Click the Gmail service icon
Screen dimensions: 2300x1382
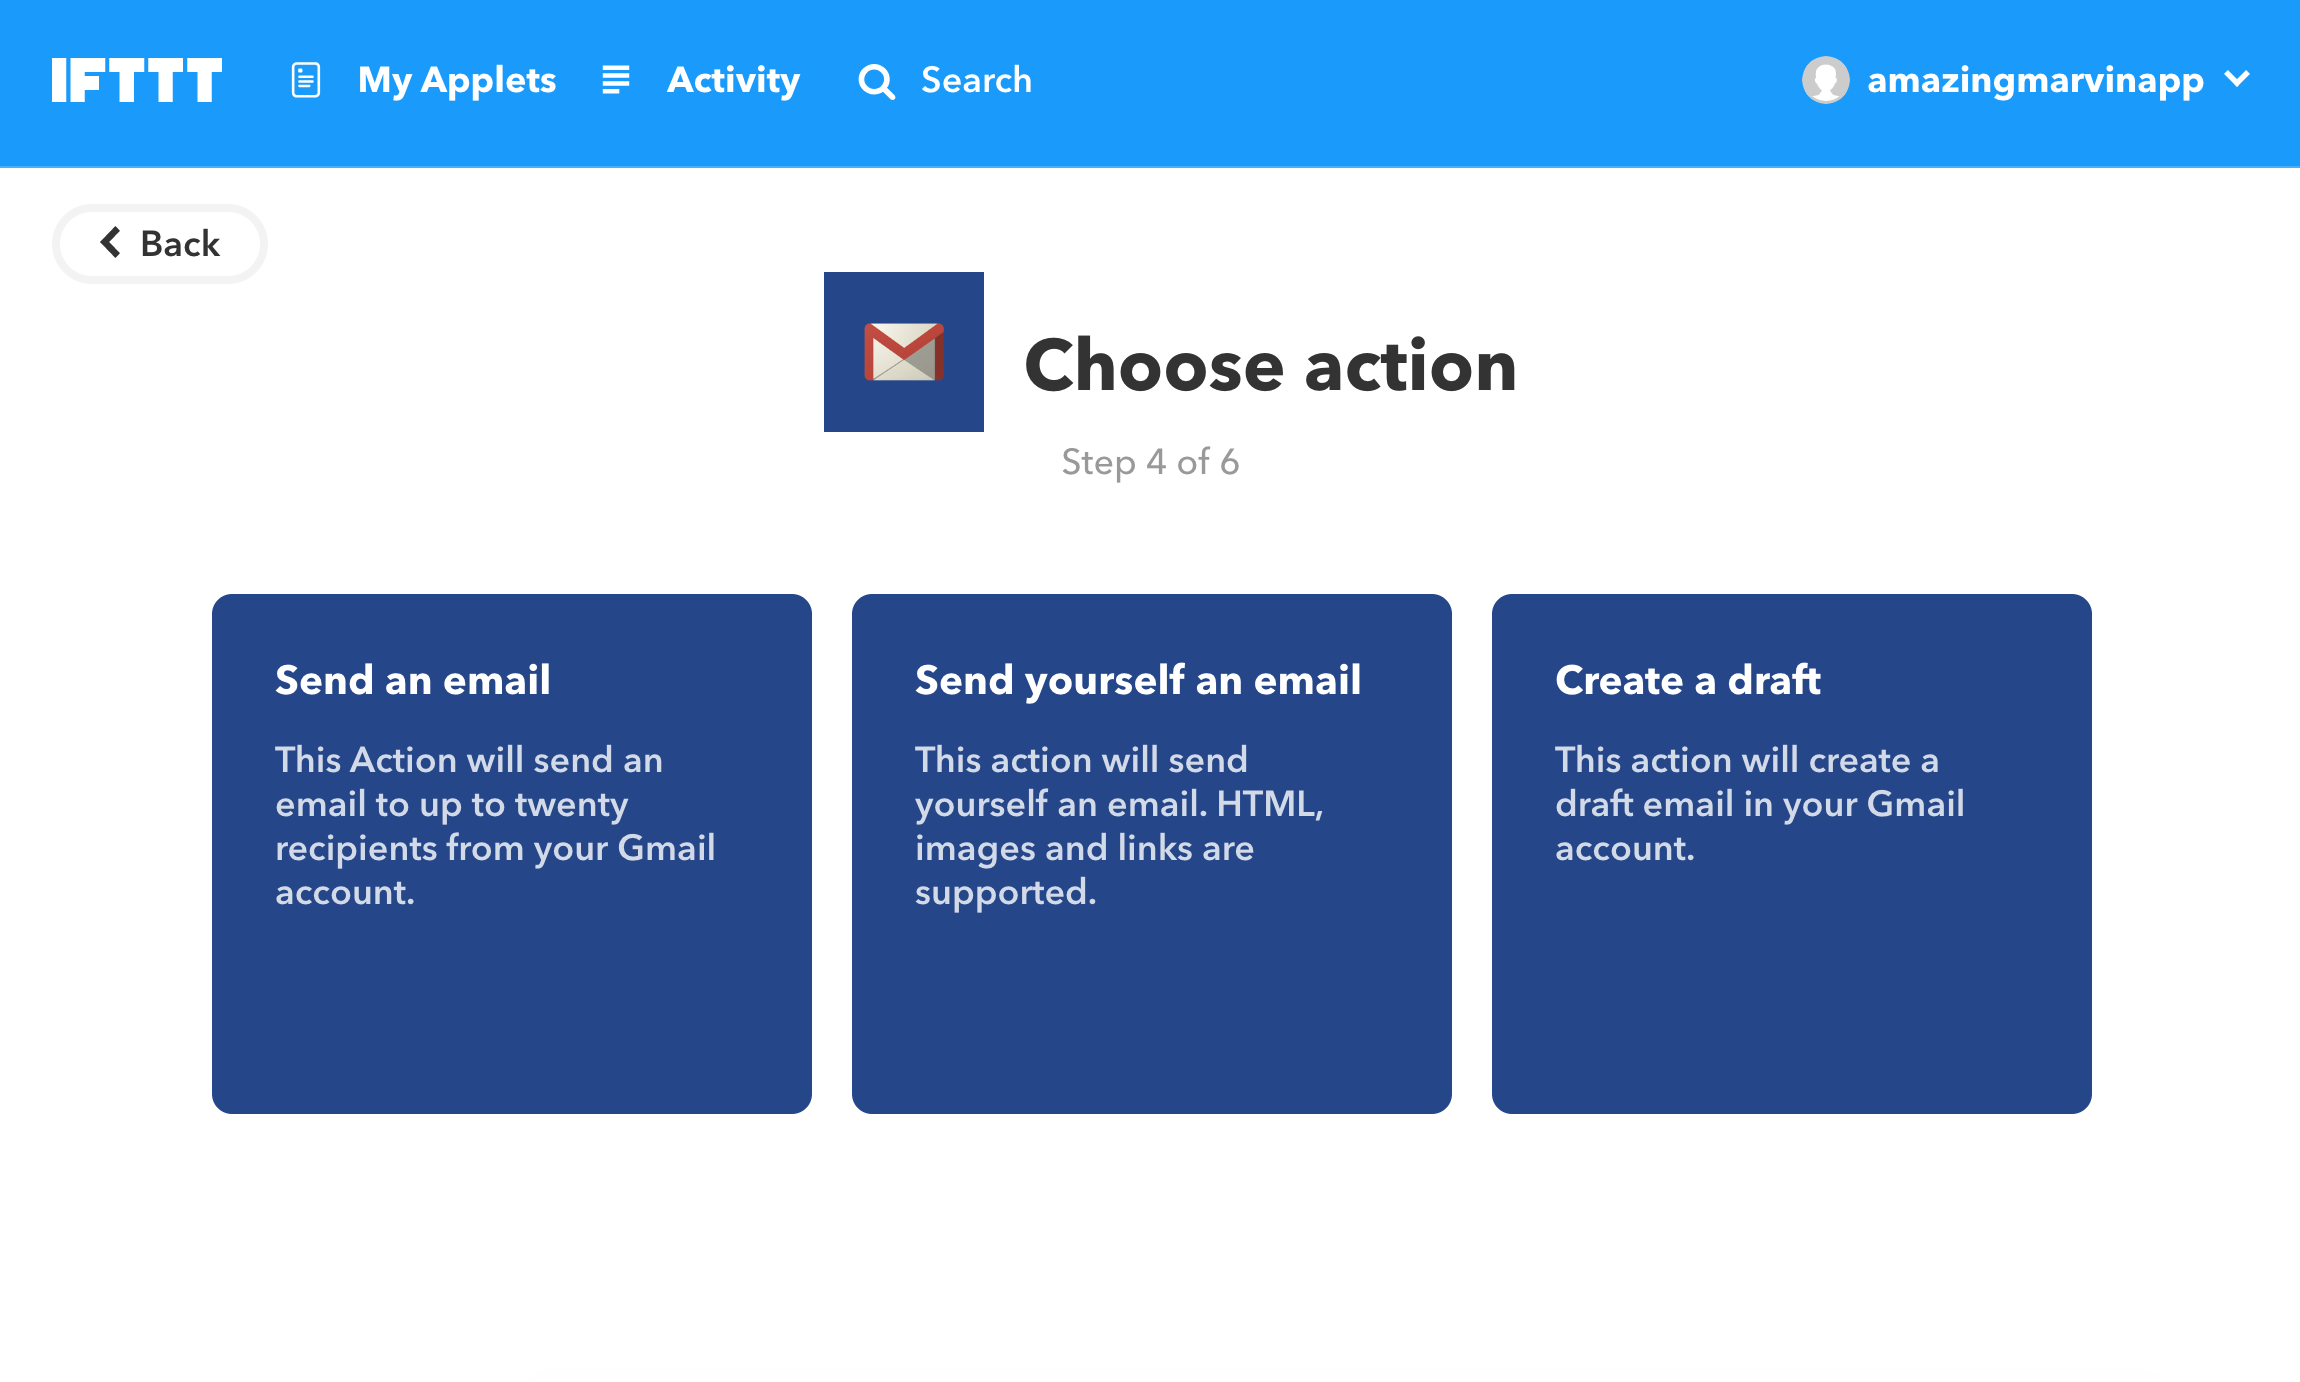pyautogui.click(x=904, y=352)
